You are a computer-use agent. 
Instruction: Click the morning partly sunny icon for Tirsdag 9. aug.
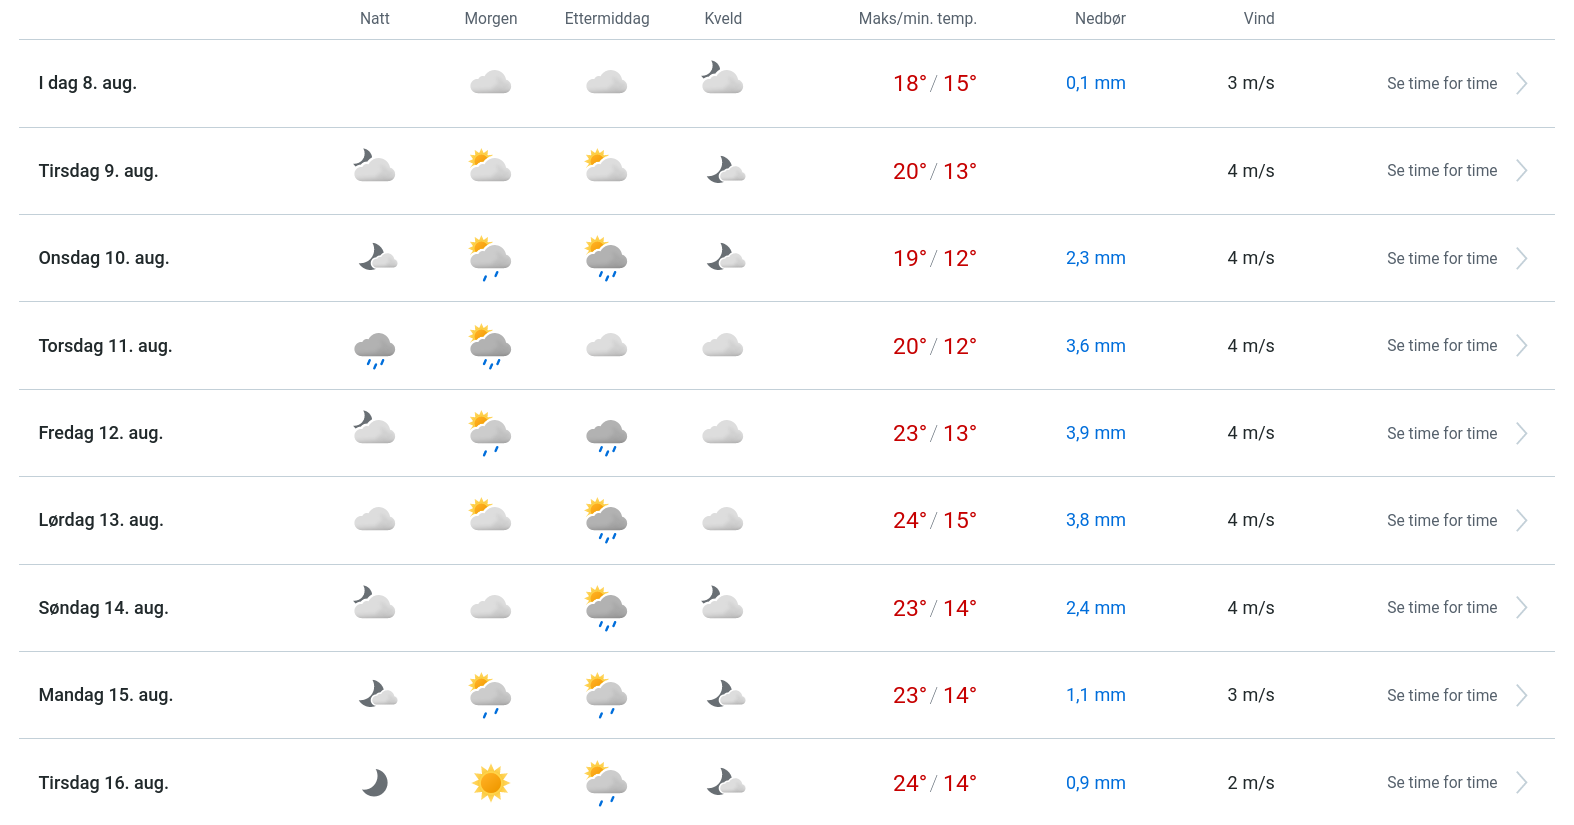point(490,167)
